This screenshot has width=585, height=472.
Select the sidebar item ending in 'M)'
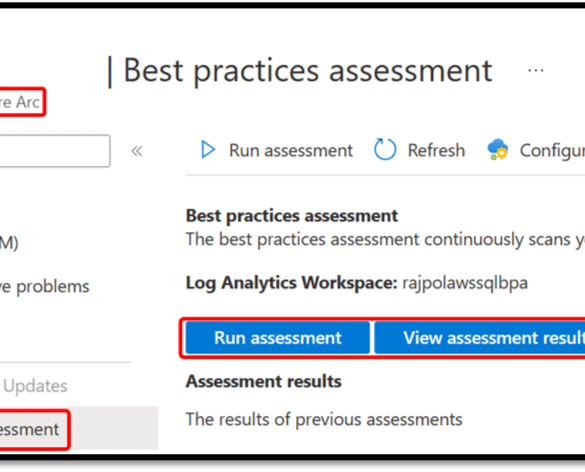coord(9,243)
